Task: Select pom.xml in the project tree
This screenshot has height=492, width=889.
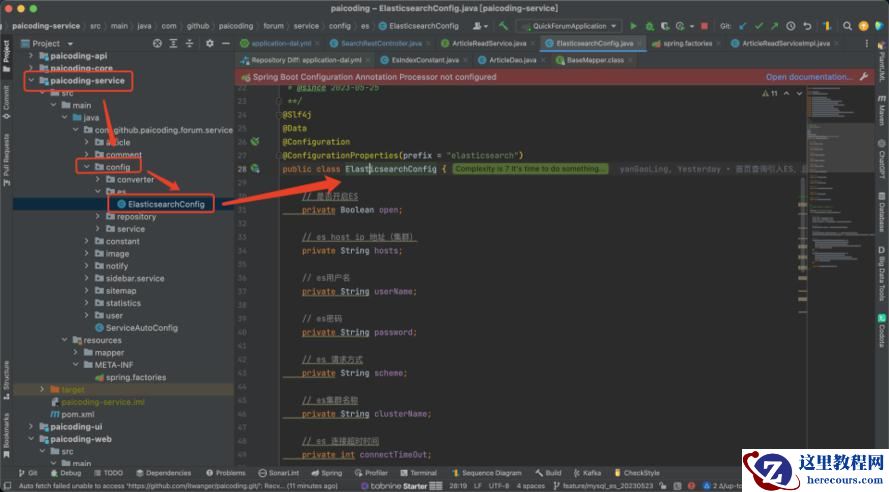Action: [77, 414]
